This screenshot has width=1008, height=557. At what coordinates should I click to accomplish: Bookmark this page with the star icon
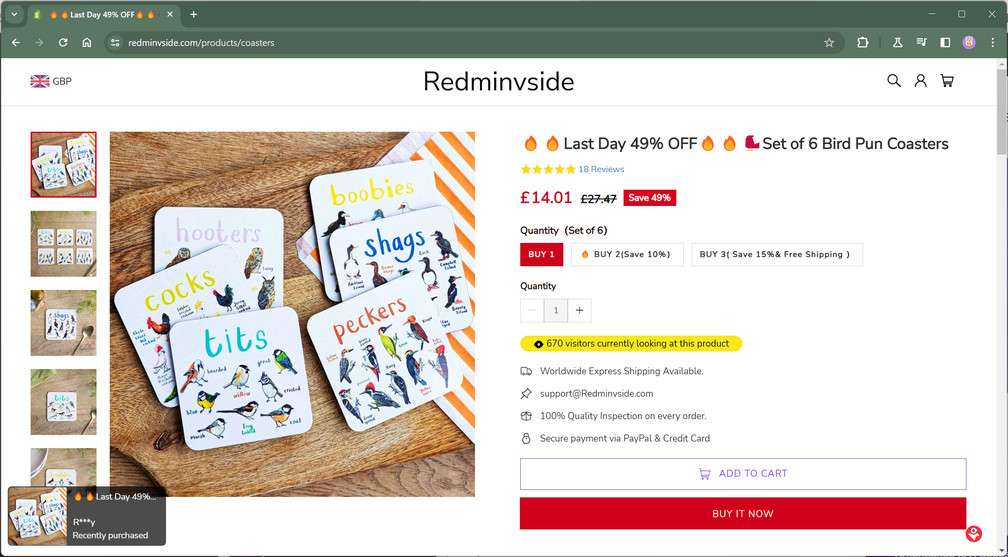pyautogui.click(x=829, y=43)
